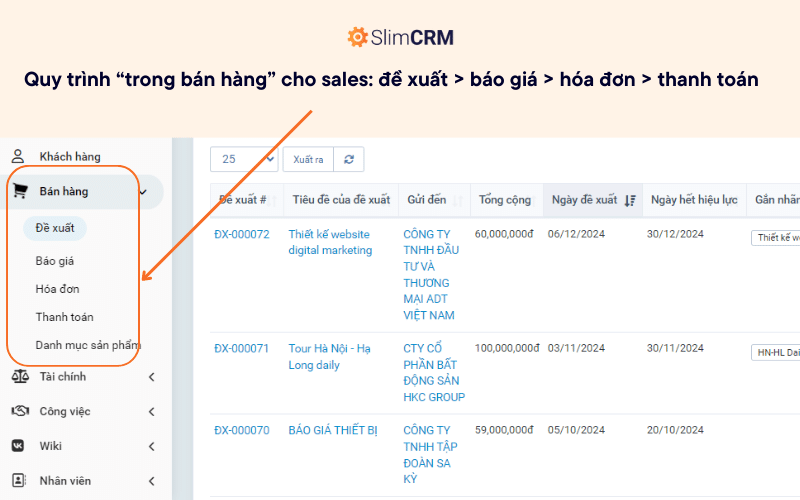
Task: Click the Nhân viên ID badge icon
Action: tap(18, 481)
